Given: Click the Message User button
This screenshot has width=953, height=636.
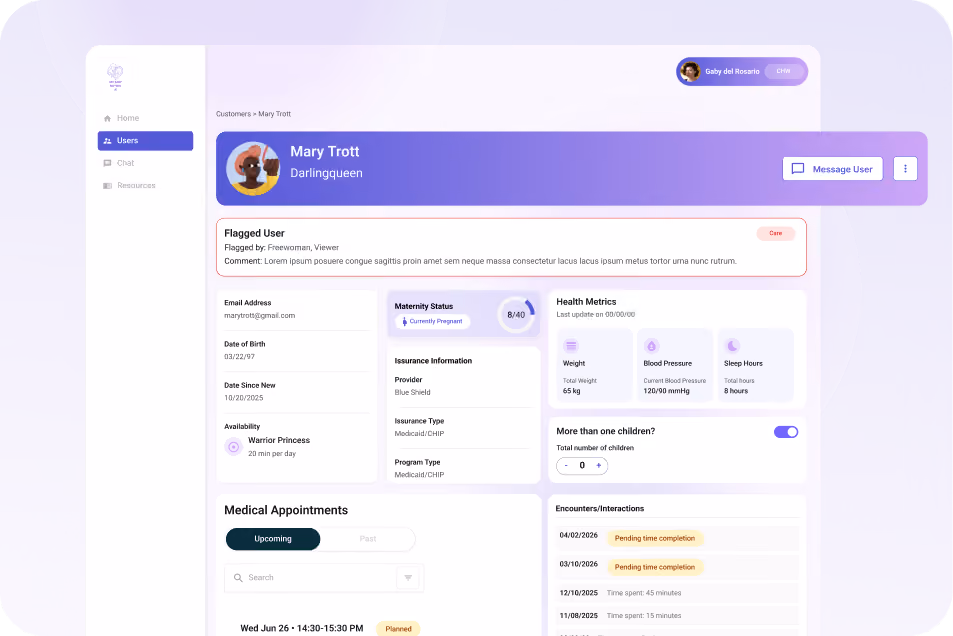Looking at the screenshot, I should 833,169.
